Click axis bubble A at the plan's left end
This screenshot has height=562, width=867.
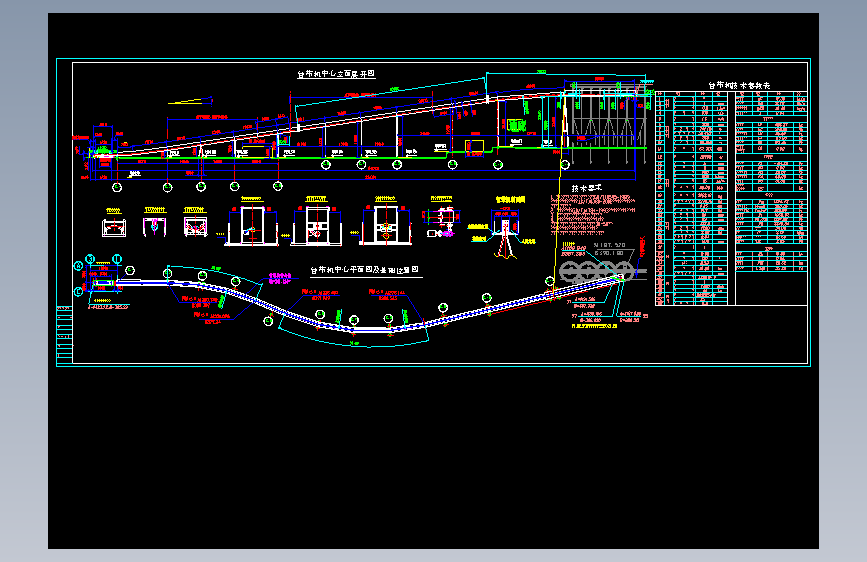tap(79, 266)
